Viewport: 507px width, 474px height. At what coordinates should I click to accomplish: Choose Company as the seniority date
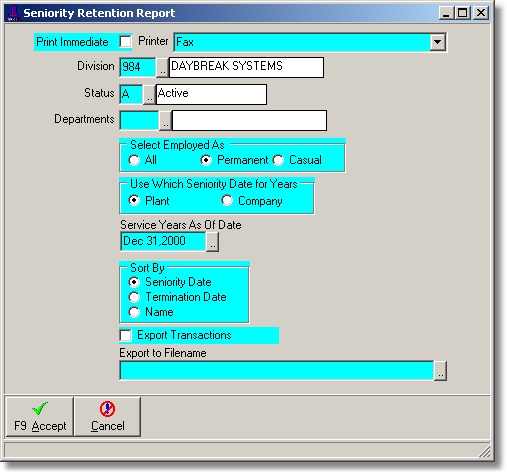point(227,201)
